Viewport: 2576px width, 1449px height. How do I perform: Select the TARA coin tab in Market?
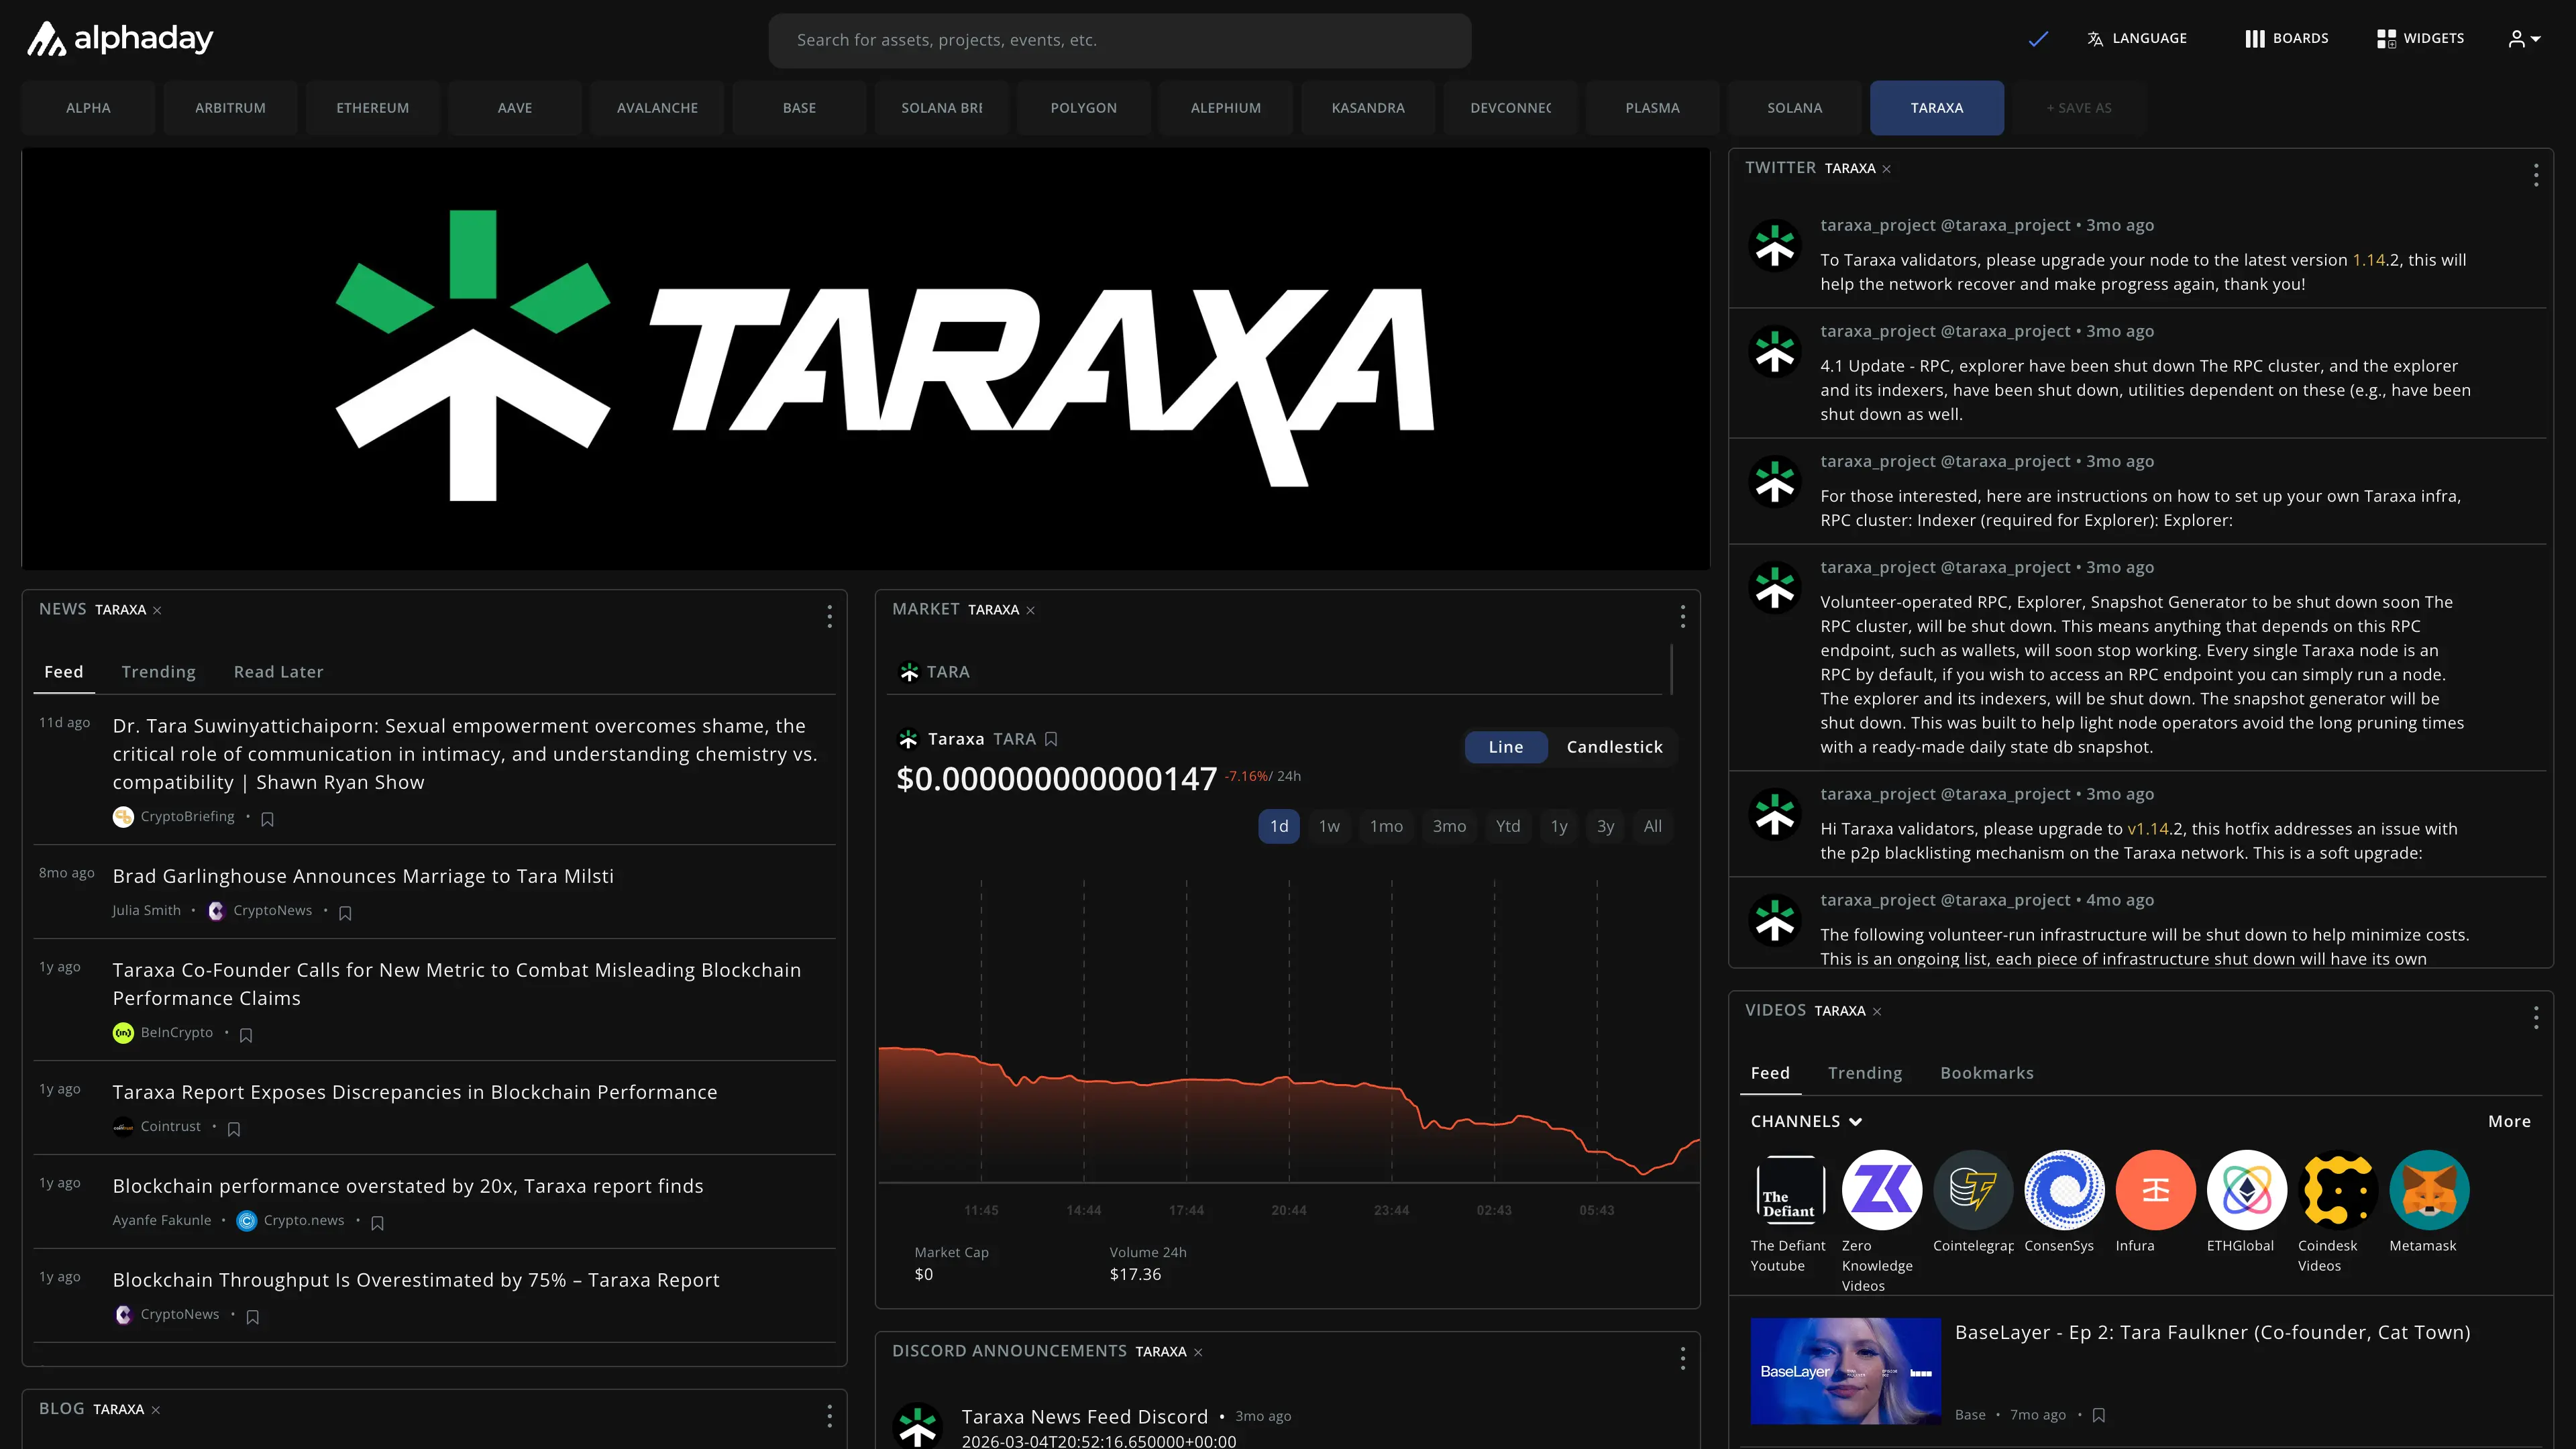coord(935,672)
